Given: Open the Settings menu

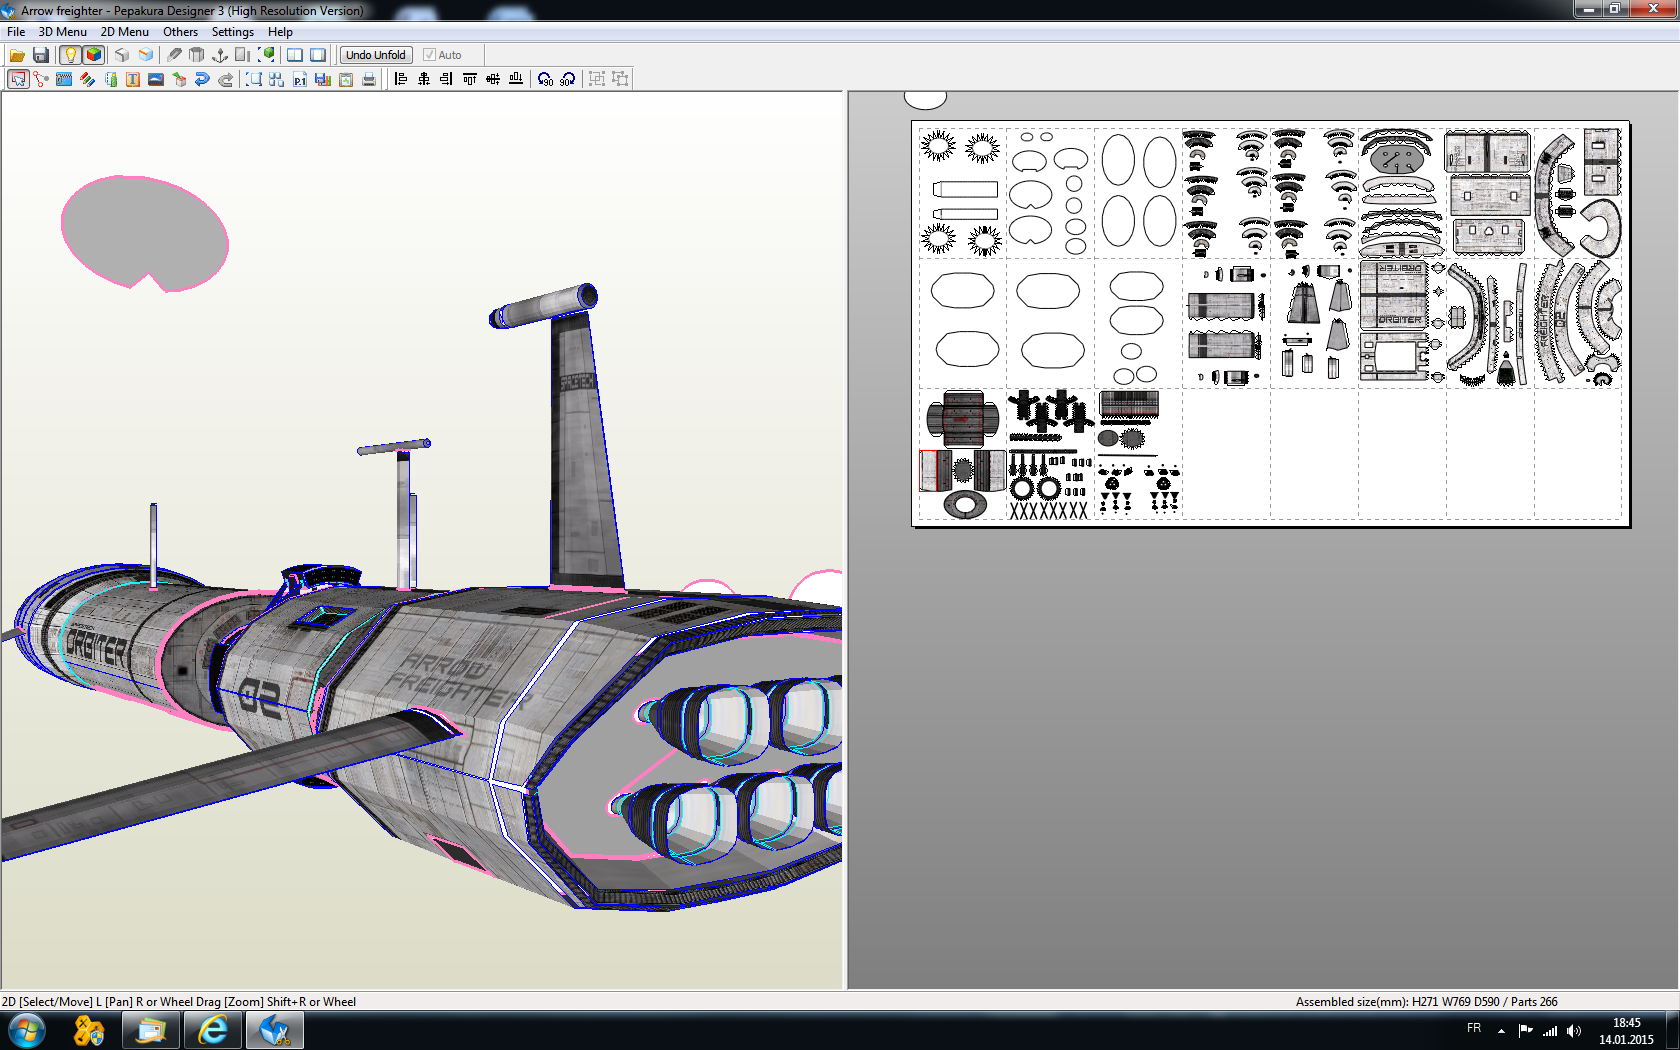Looking at the screenshot, I should pos(232,32).
